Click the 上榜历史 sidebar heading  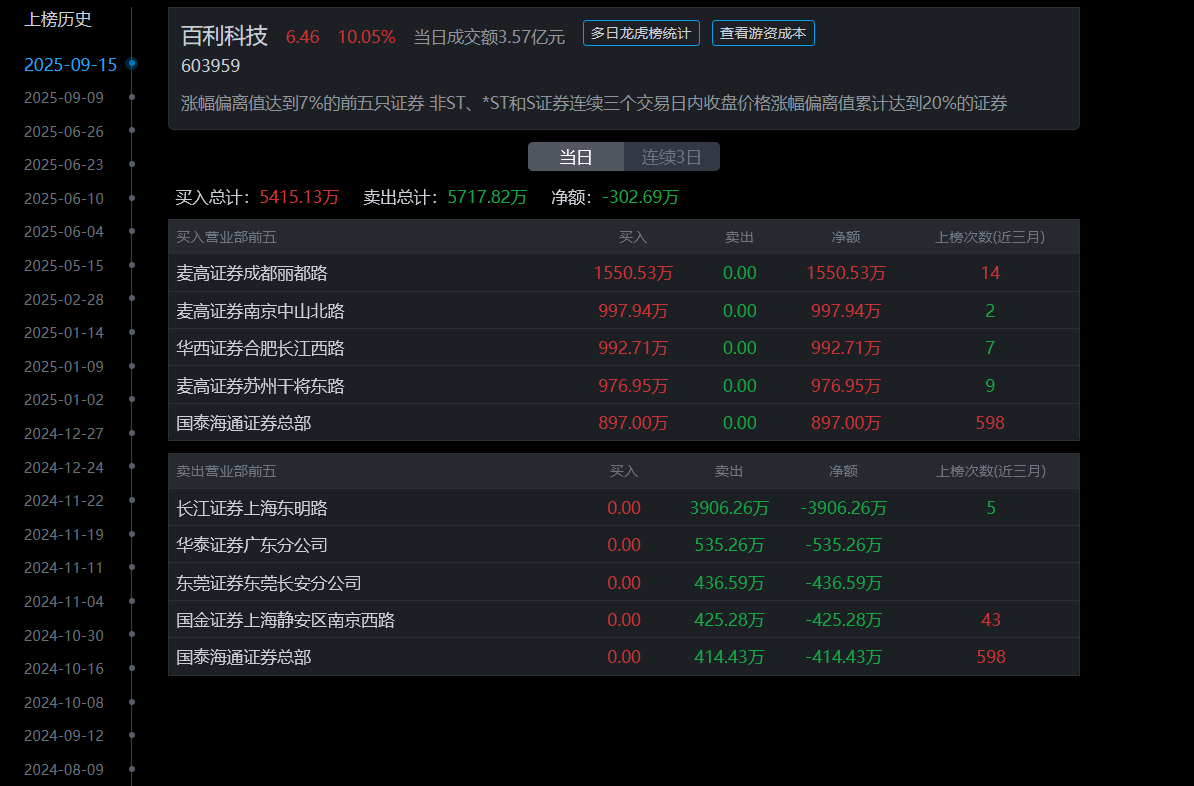click(58, 19)
